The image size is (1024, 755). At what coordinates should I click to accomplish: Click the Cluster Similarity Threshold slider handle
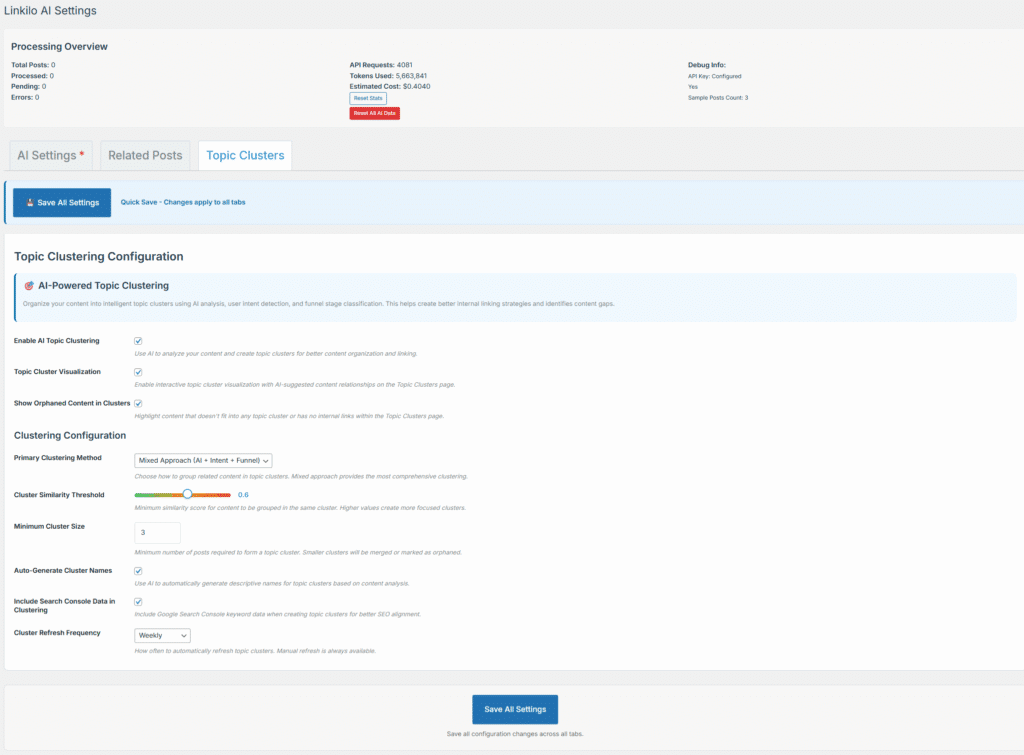[187, 494]
